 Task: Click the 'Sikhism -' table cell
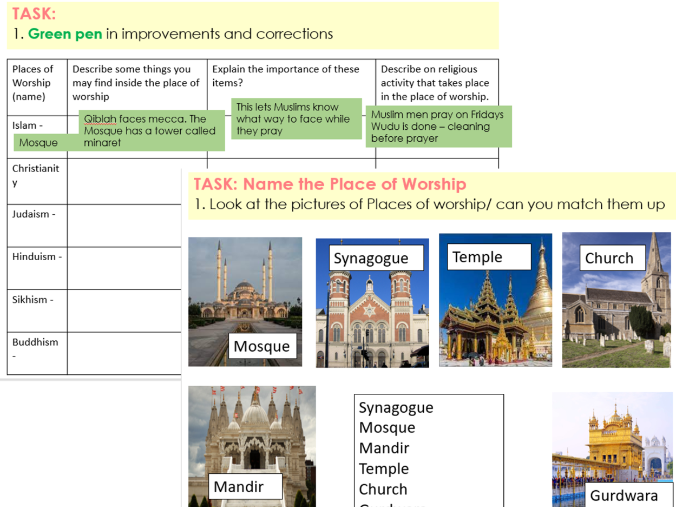[x=37, y=311]
